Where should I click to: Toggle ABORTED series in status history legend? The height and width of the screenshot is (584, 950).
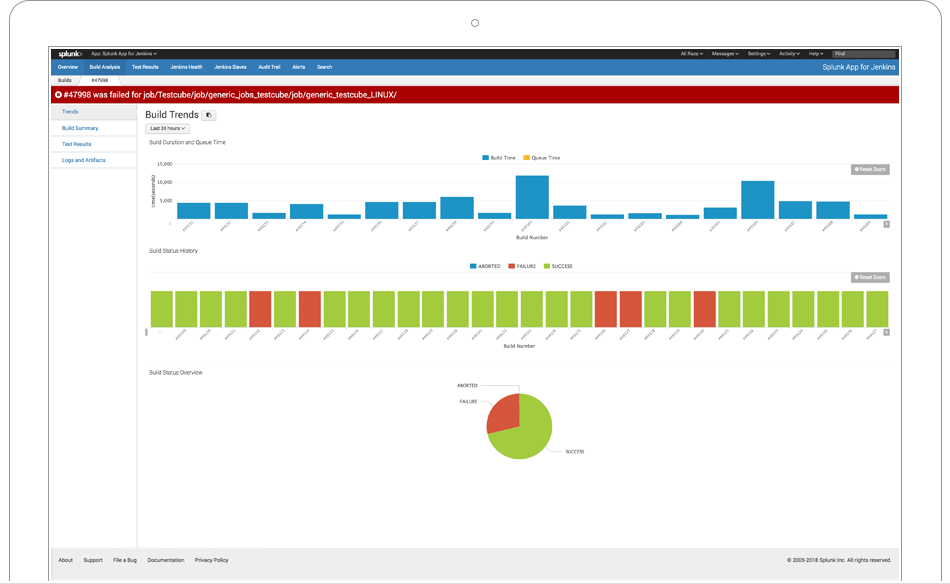coord(485,267)
